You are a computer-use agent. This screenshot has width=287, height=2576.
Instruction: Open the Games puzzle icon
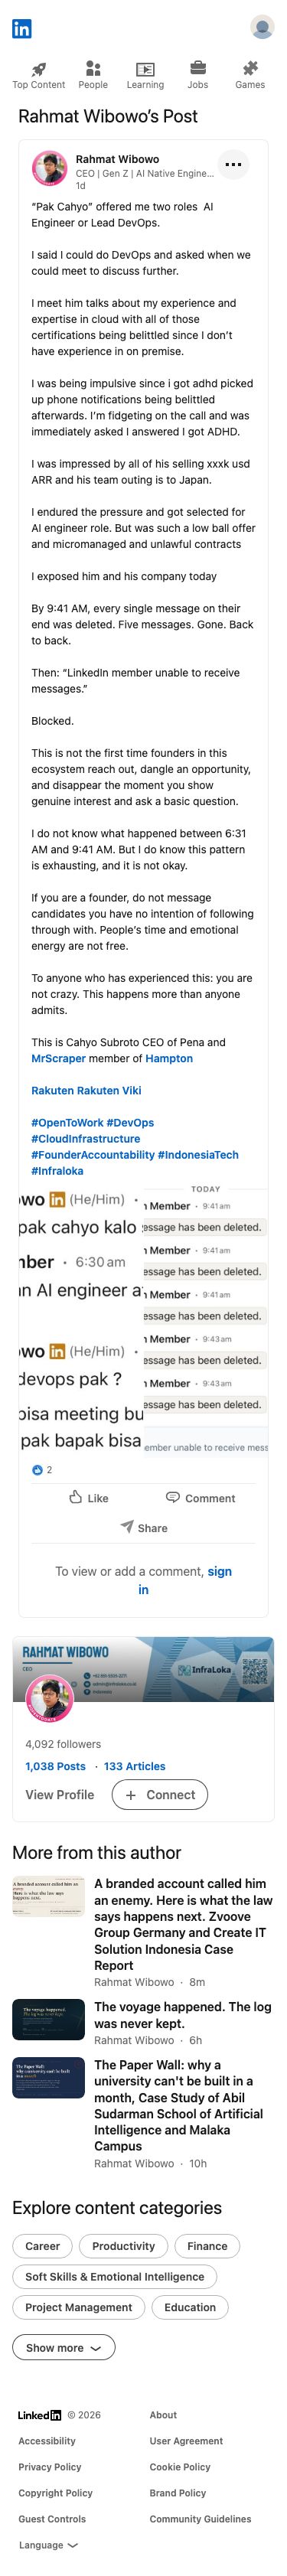pyautogui.click(x=250, y=68)
